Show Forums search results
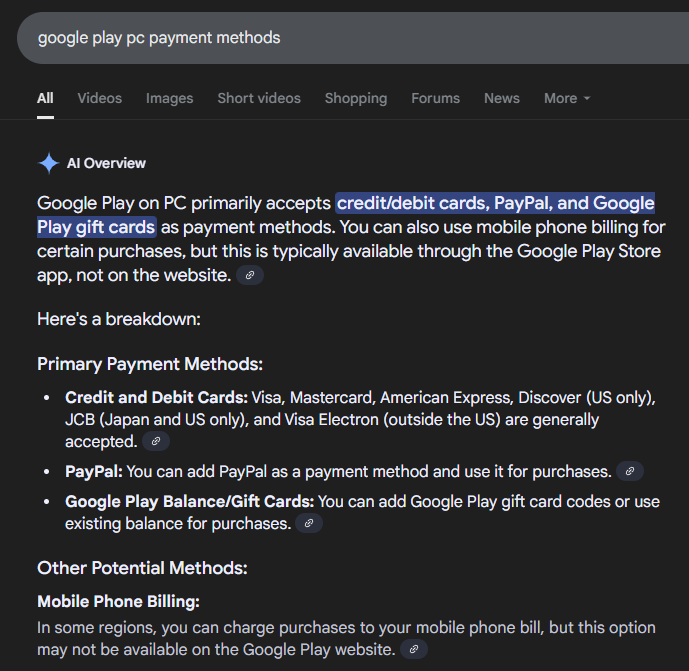 (x=435, y=98)
